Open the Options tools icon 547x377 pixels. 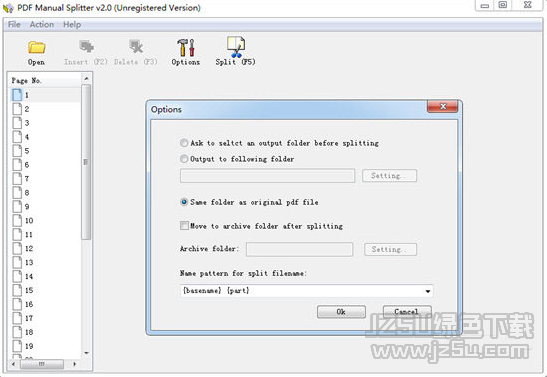186,47
